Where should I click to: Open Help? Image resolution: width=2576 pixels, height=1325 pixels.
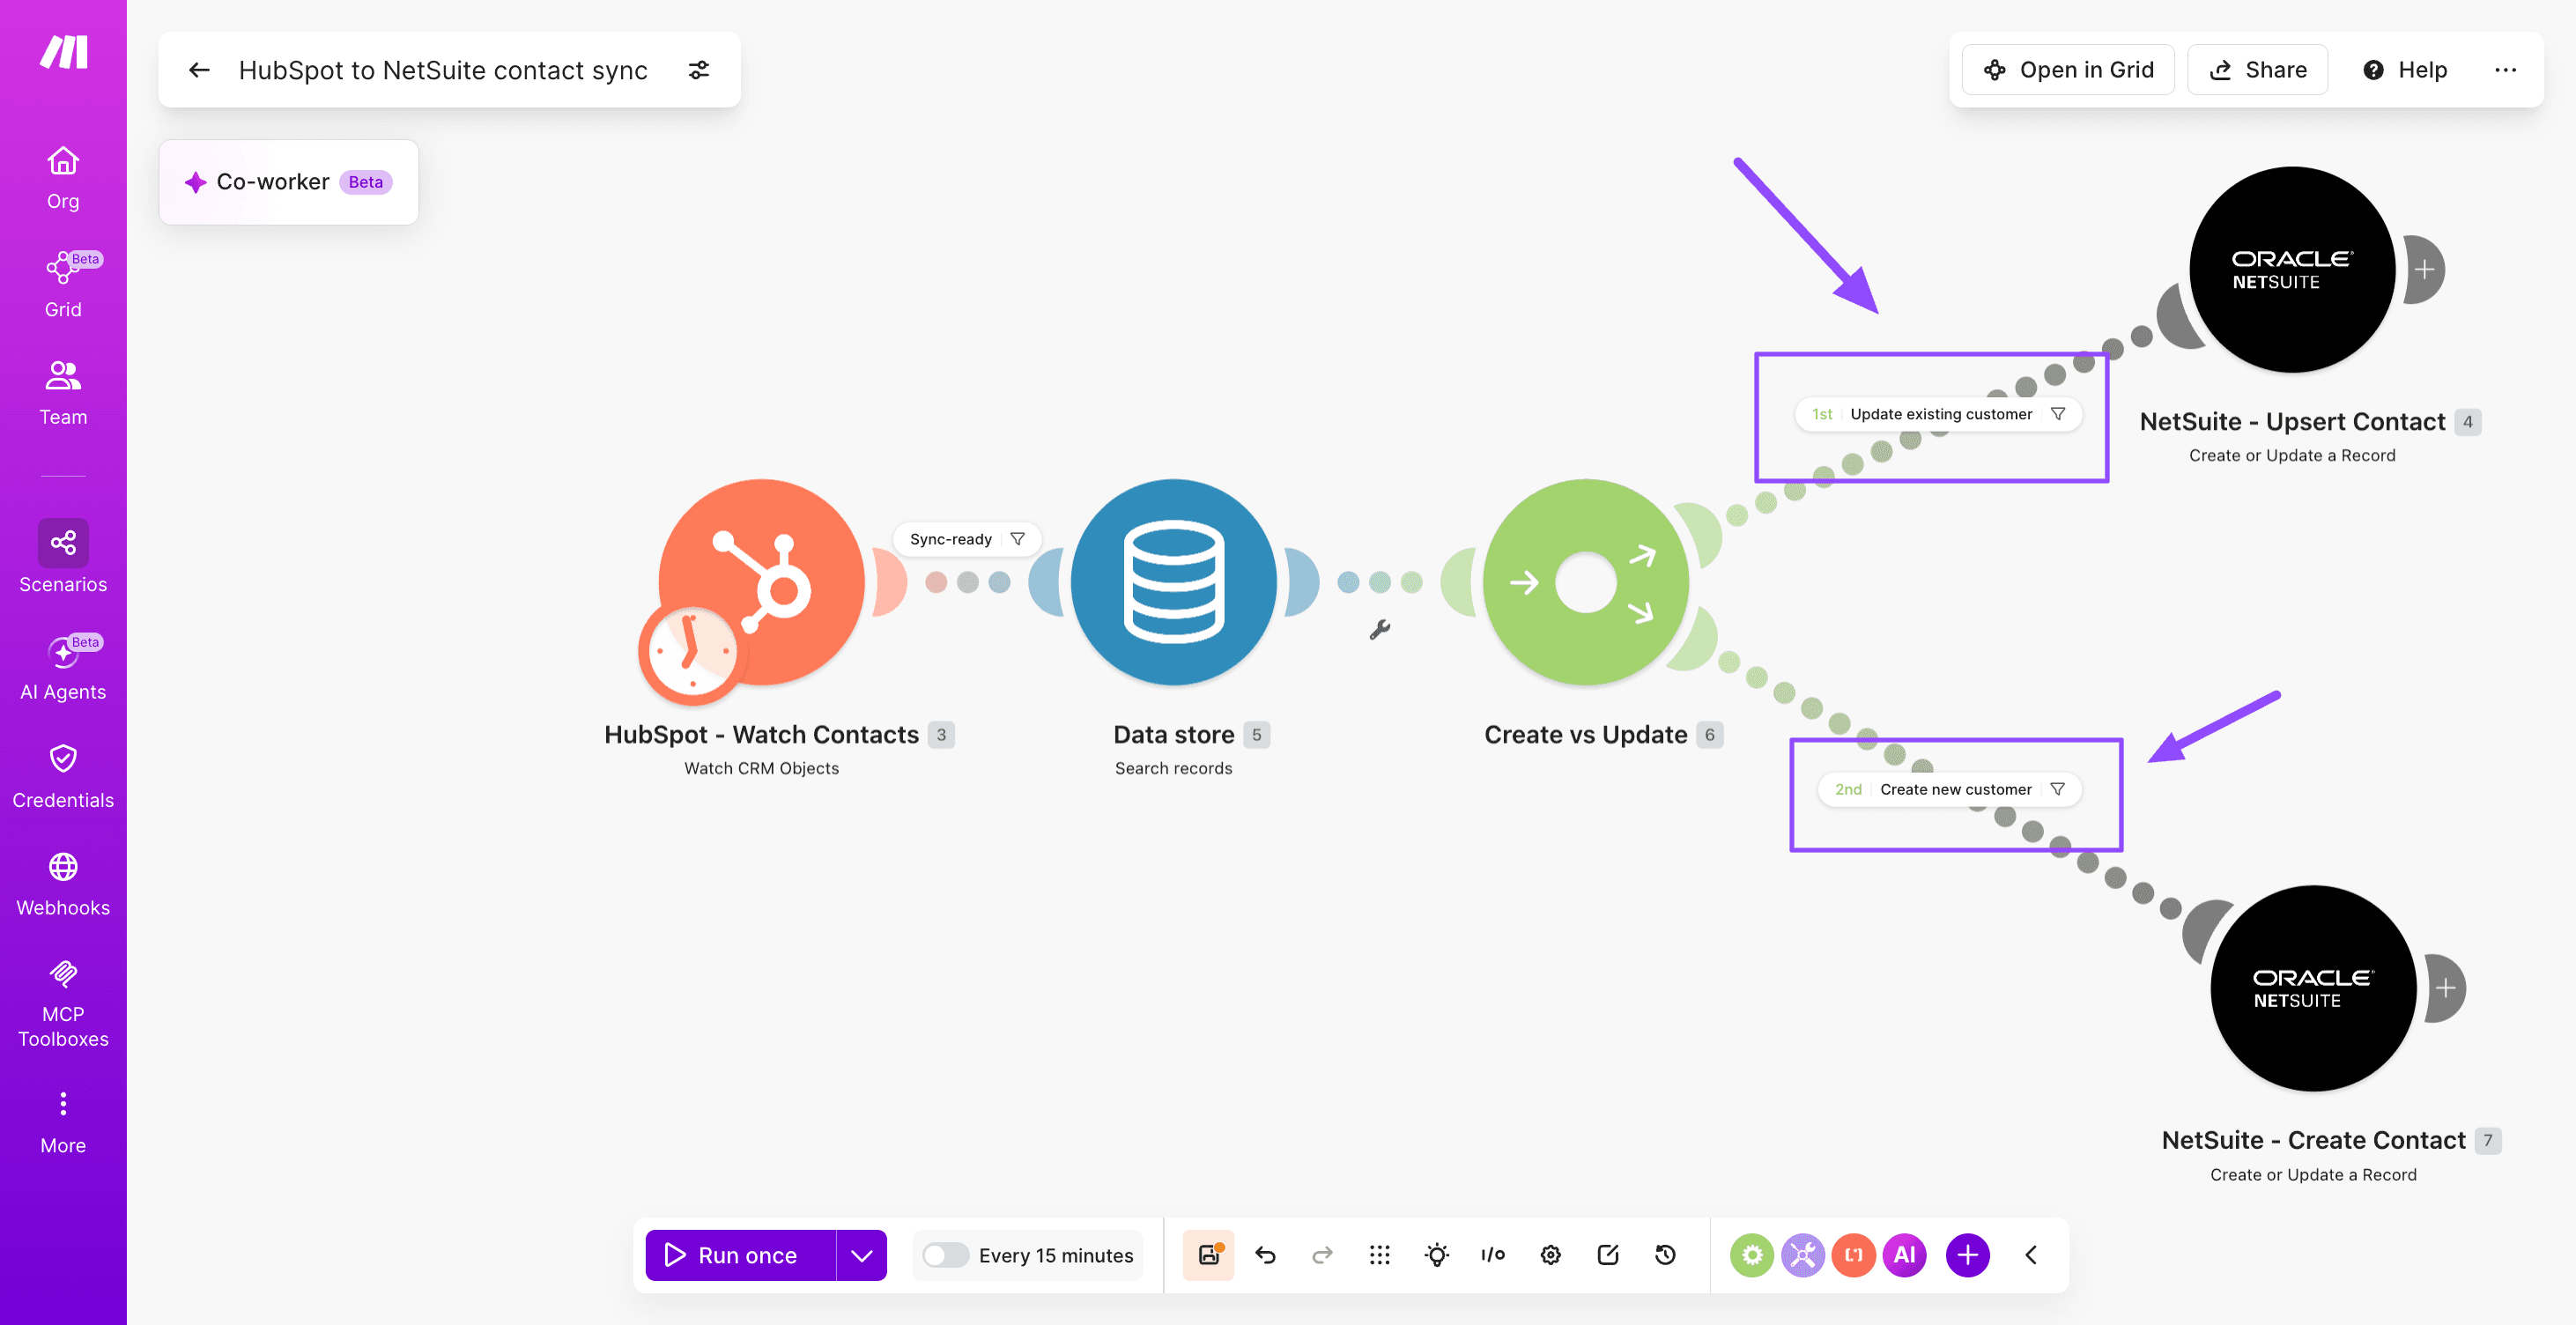[x=2405, y=70]
